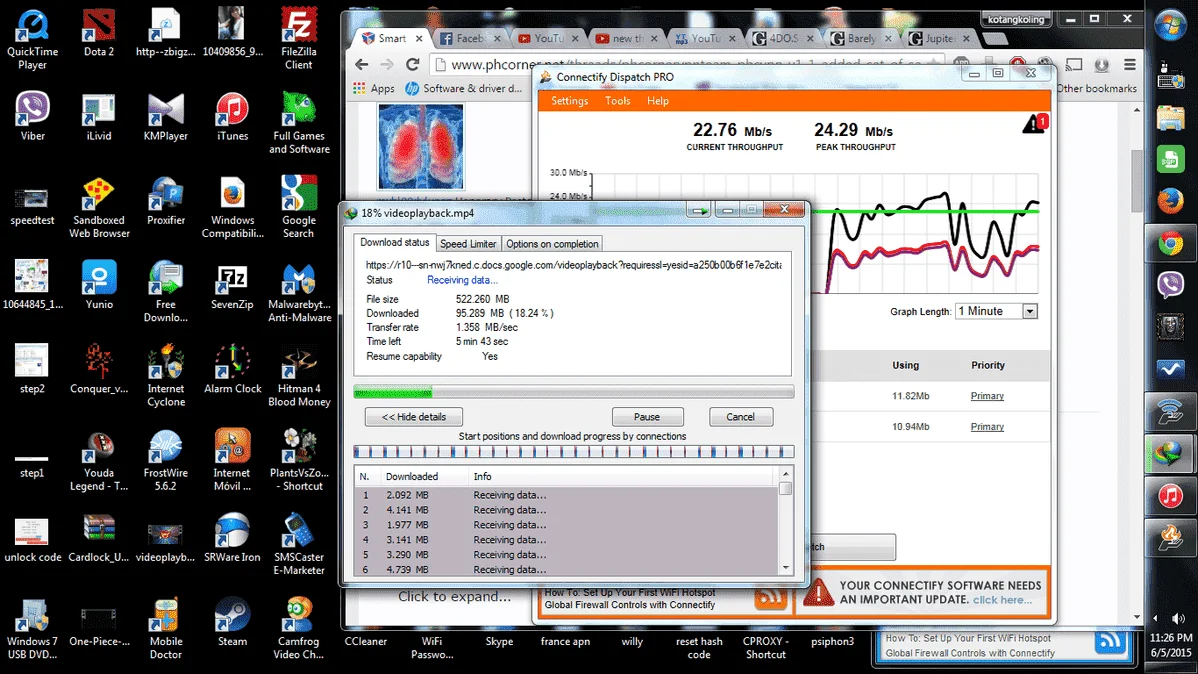Click Connectify alert warning icon
Screen dimensions: 1198x674
pos(1034,123)
